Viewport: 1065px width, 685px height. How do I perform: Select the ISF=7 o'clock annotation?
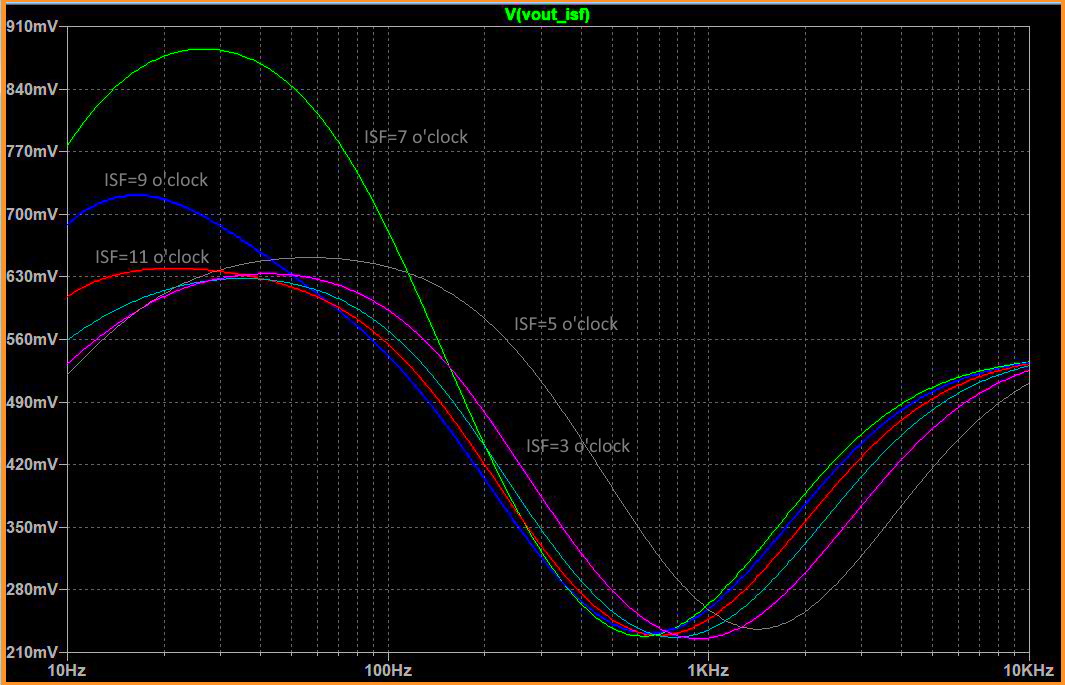click(416, 137)
